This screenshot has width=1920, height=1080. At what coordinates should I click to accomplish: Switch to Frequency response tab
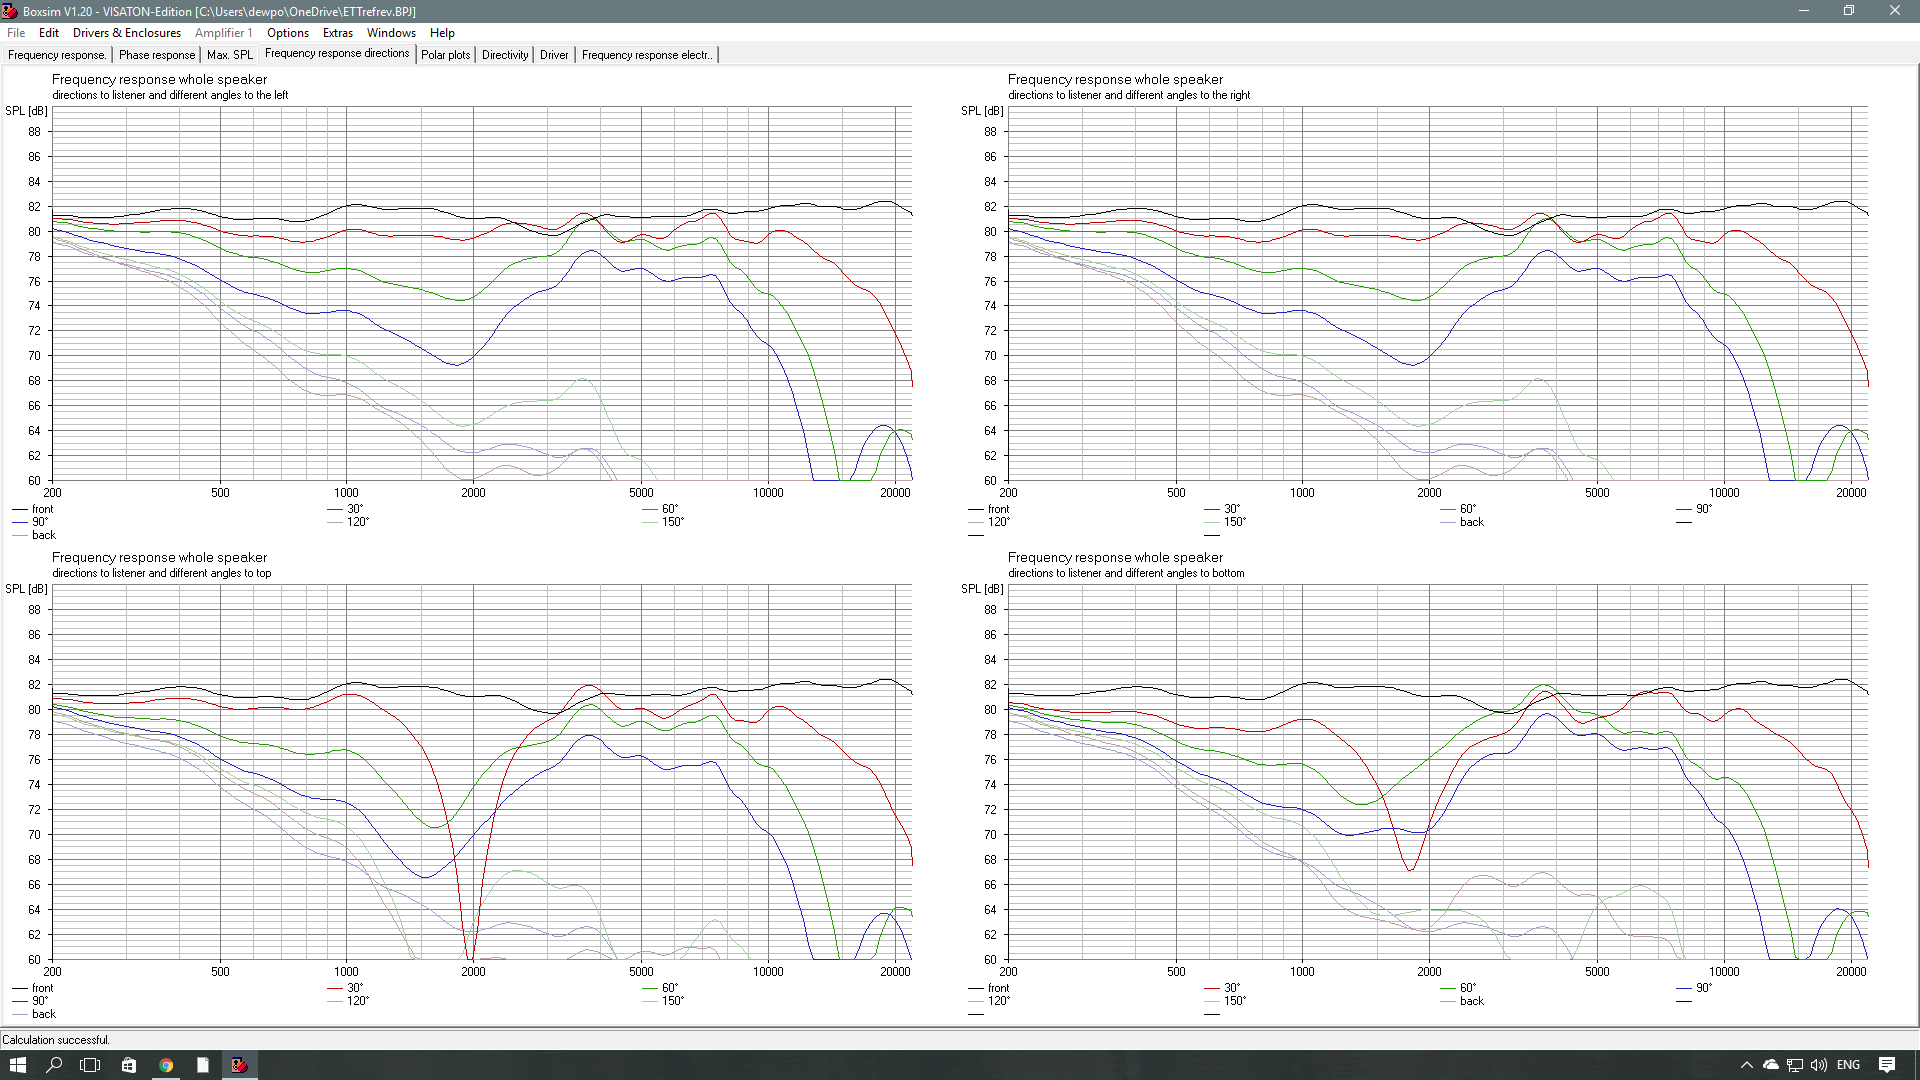(x=57, y=55)
